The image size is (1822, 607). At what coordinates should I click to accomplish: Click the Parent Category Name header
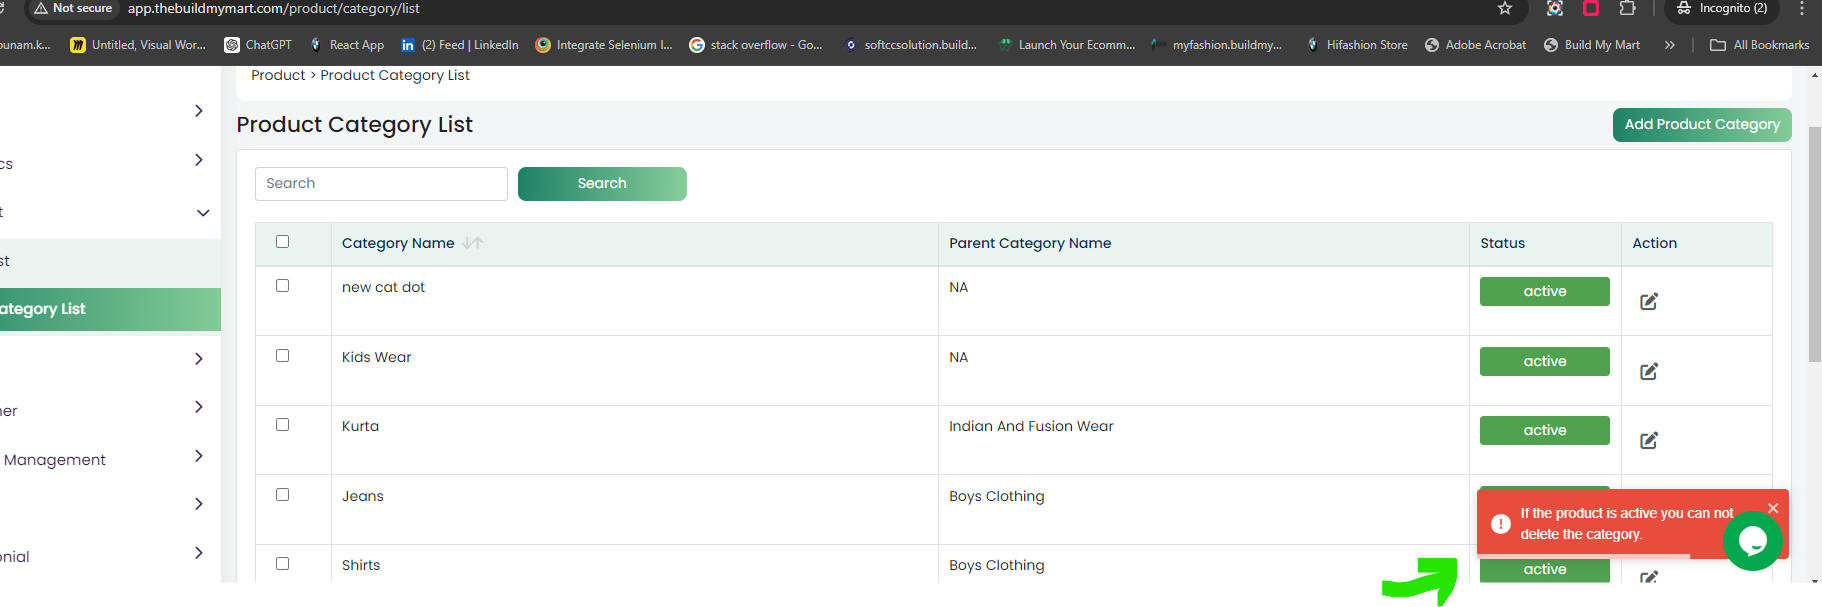click(x=1030, y=243)
